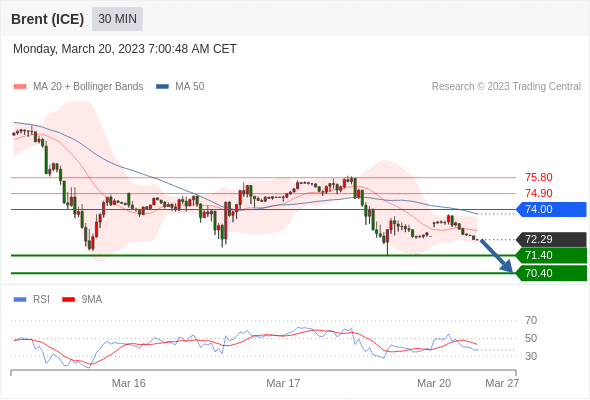Click the RSI 50 axis value
590x400 pixels.
(x=531, y=338)
